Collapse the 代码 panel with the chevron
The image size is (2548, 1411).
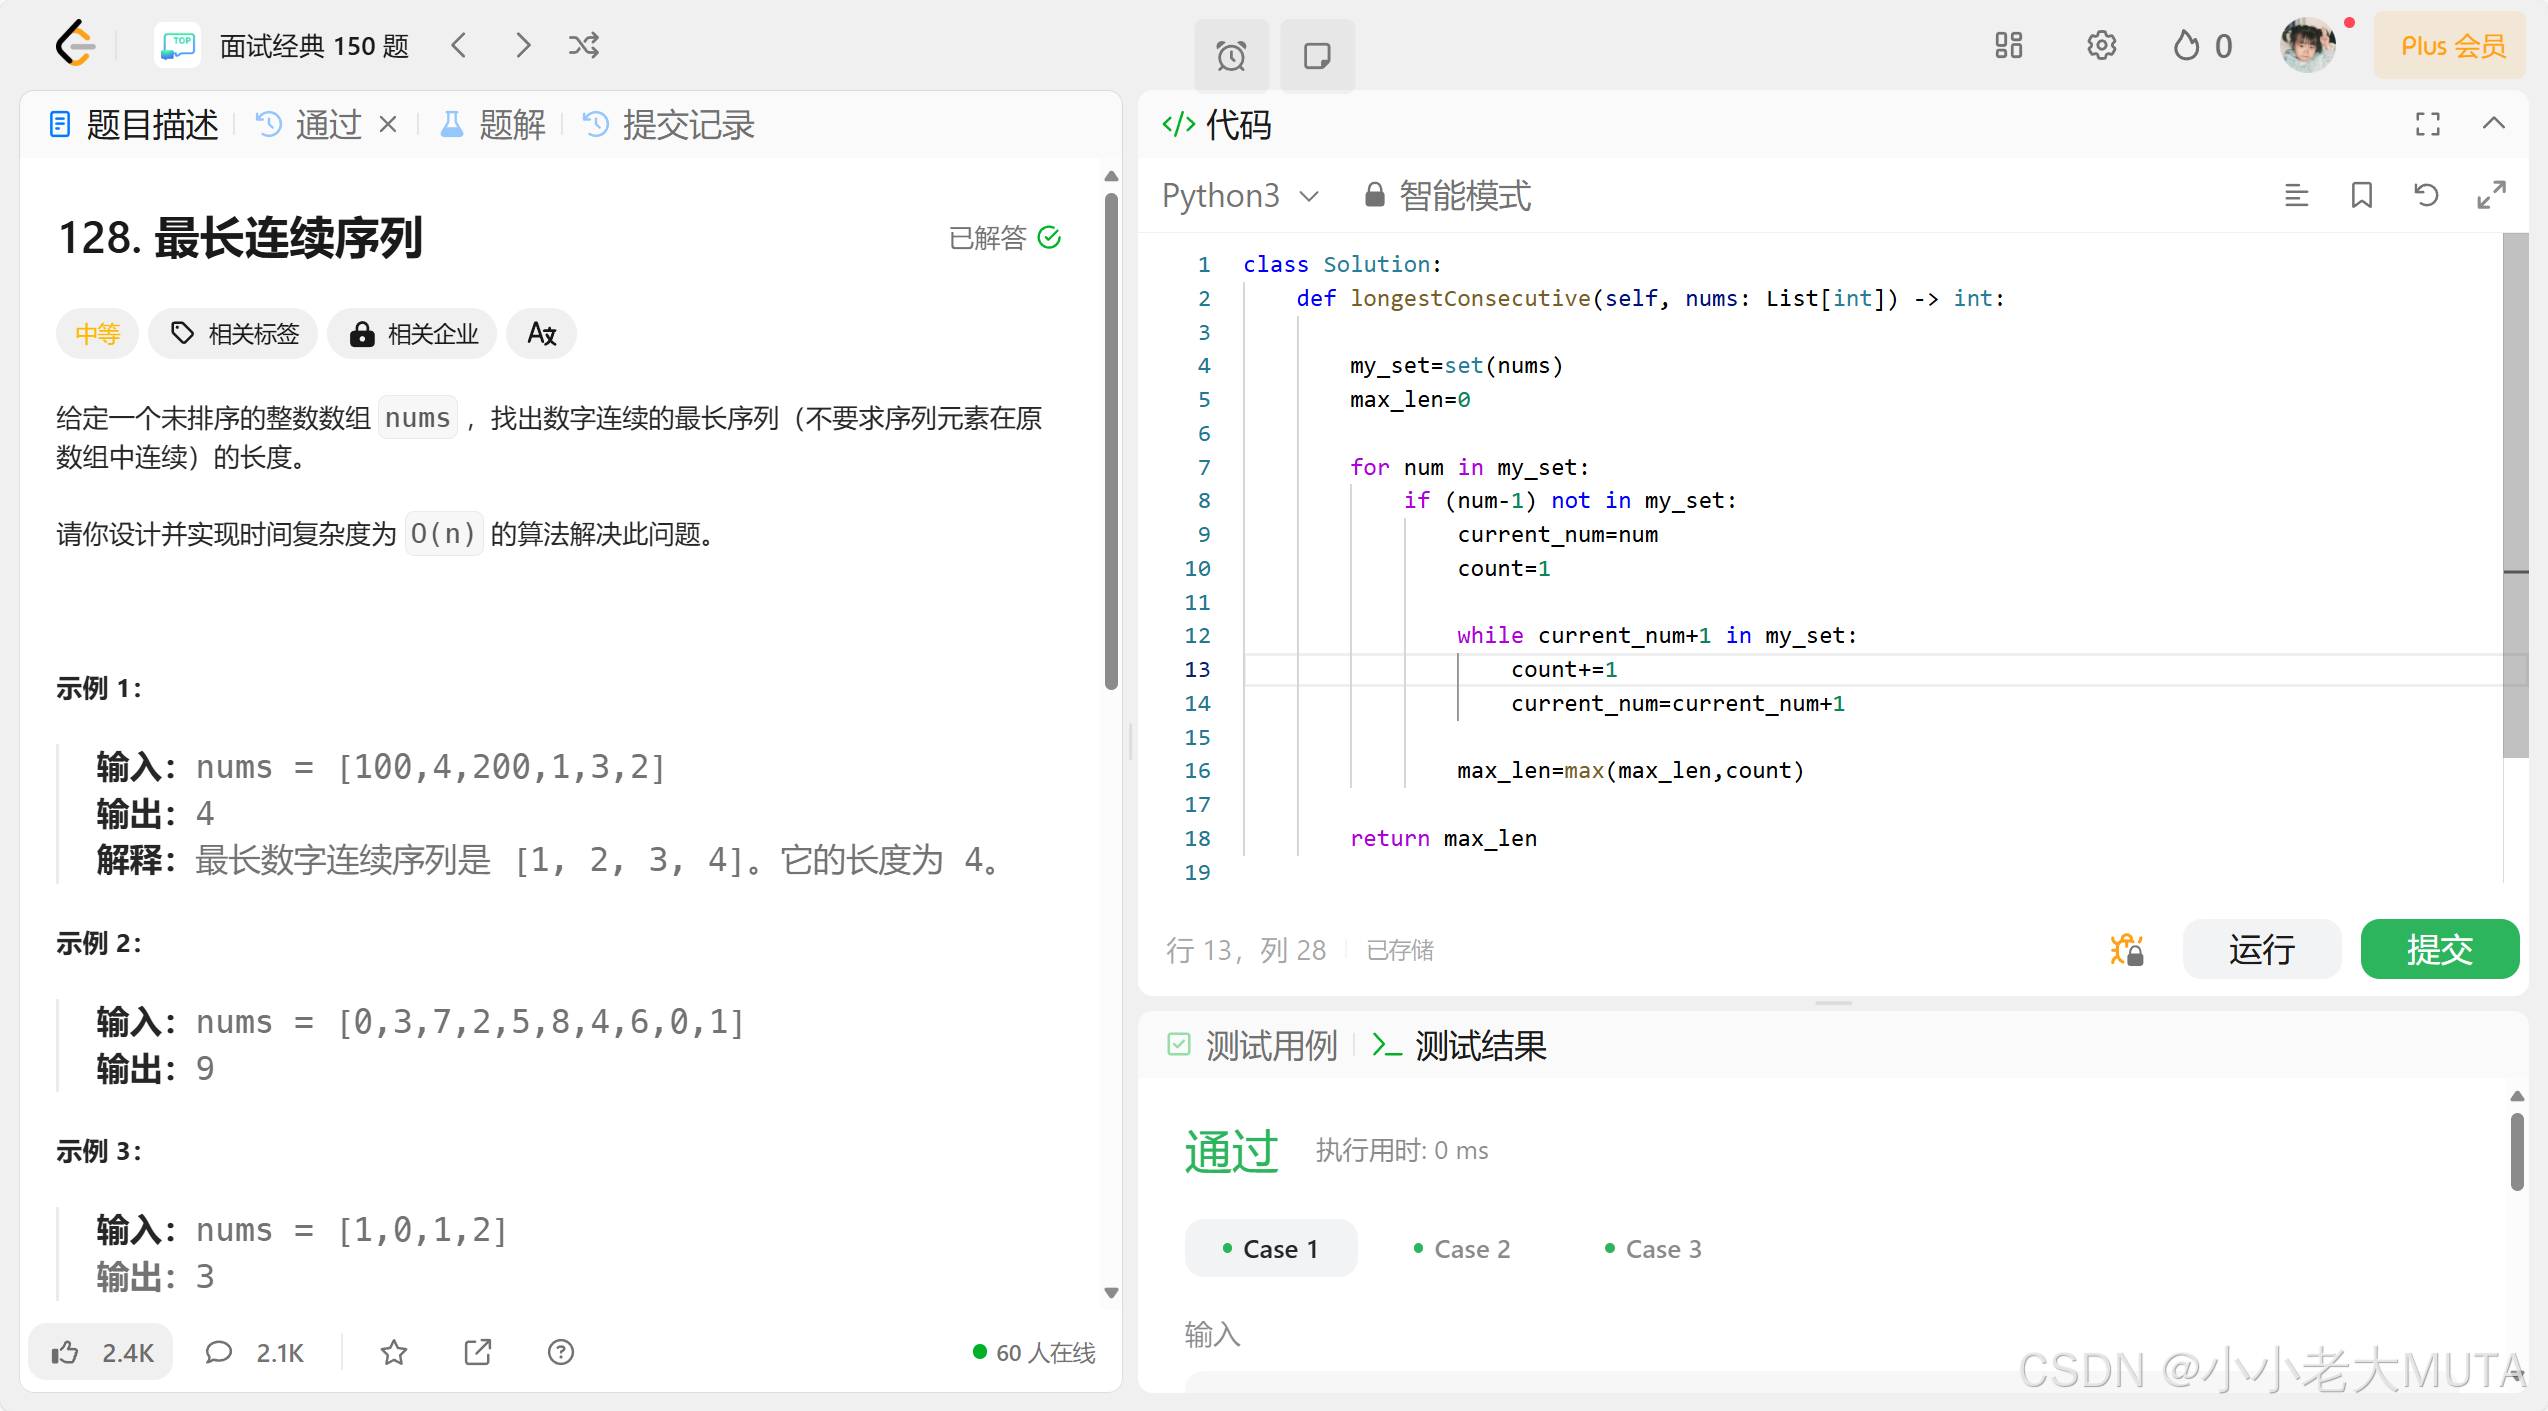[2493, 124]
